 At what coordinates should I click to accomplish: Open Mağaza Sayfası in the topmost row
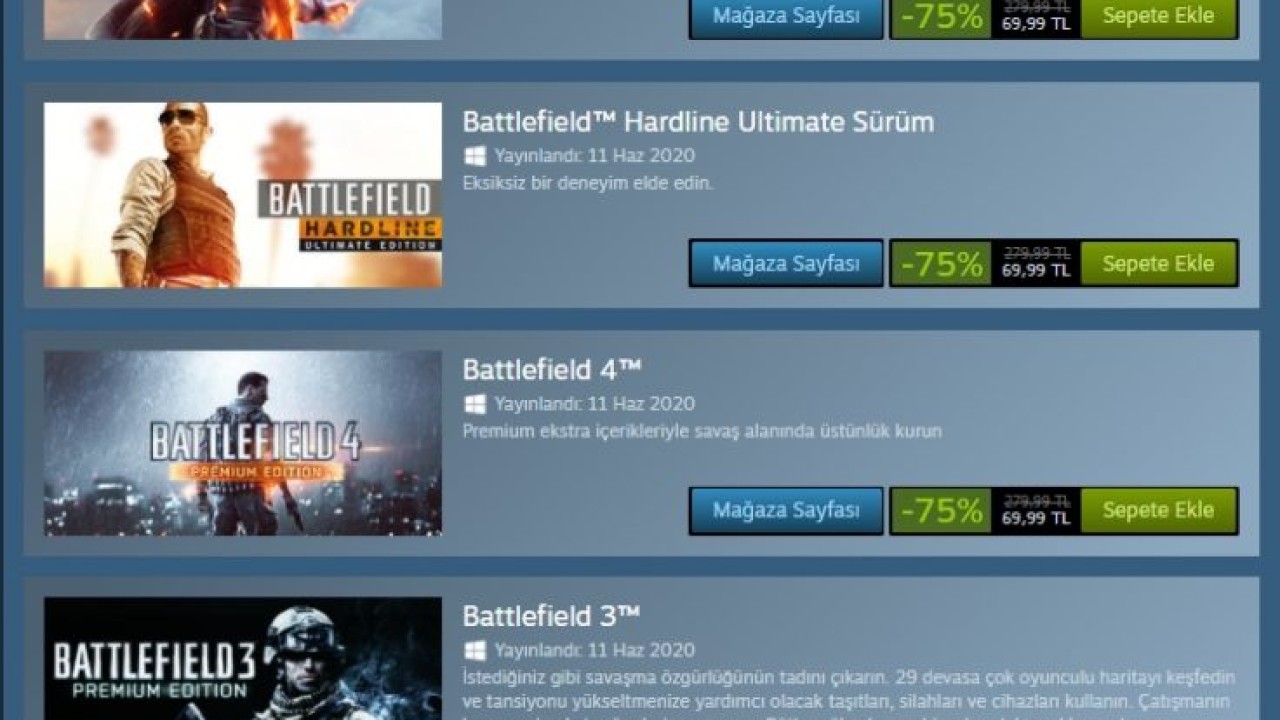[786, 18]
